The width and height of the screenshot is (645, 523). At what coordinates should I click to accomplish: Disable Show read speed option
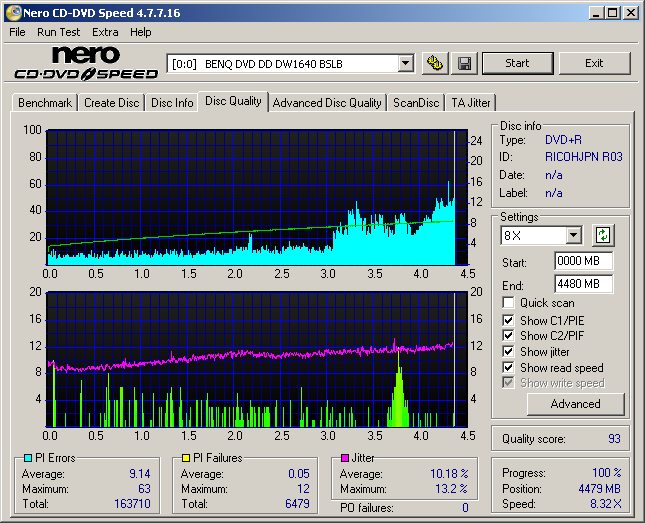tap(509, 368)
